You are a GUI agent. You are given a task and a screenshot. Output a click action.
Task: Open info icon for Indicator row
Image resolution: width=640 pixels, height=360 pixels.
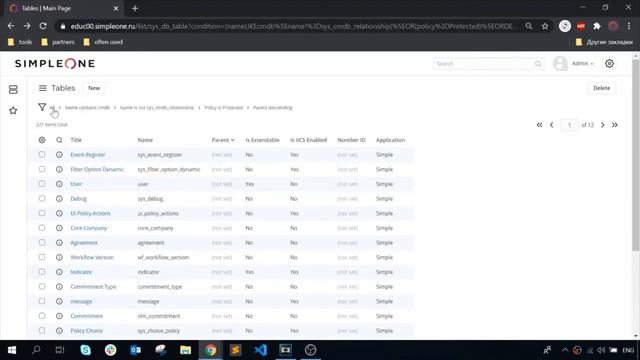tap(59, 272)
